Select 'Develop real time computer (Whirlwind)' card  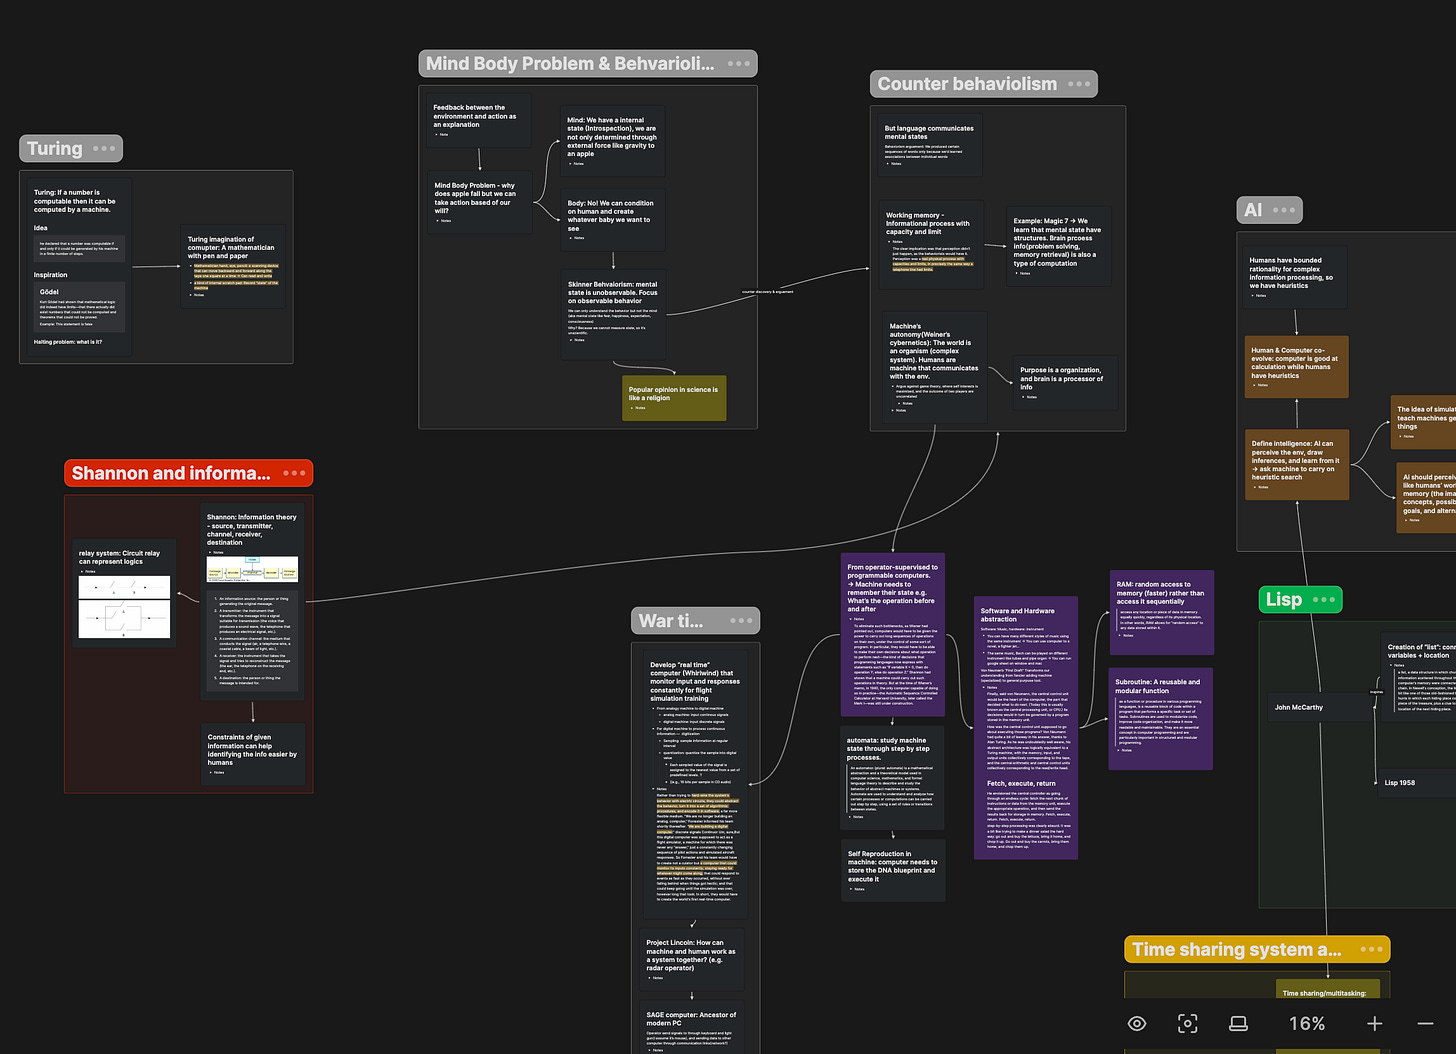point(694,783)
